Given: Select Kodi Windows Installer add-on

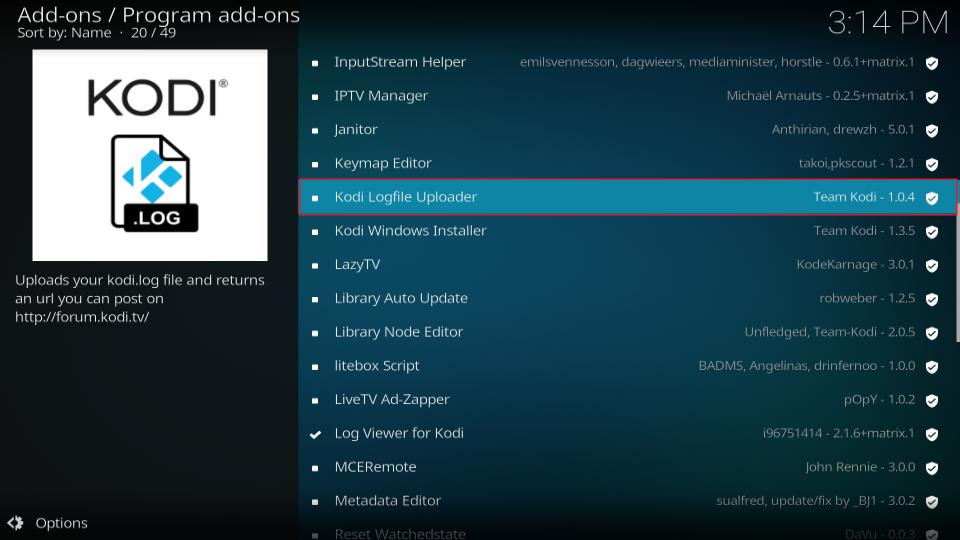Looking at the screenshot, I should point(628,231).
